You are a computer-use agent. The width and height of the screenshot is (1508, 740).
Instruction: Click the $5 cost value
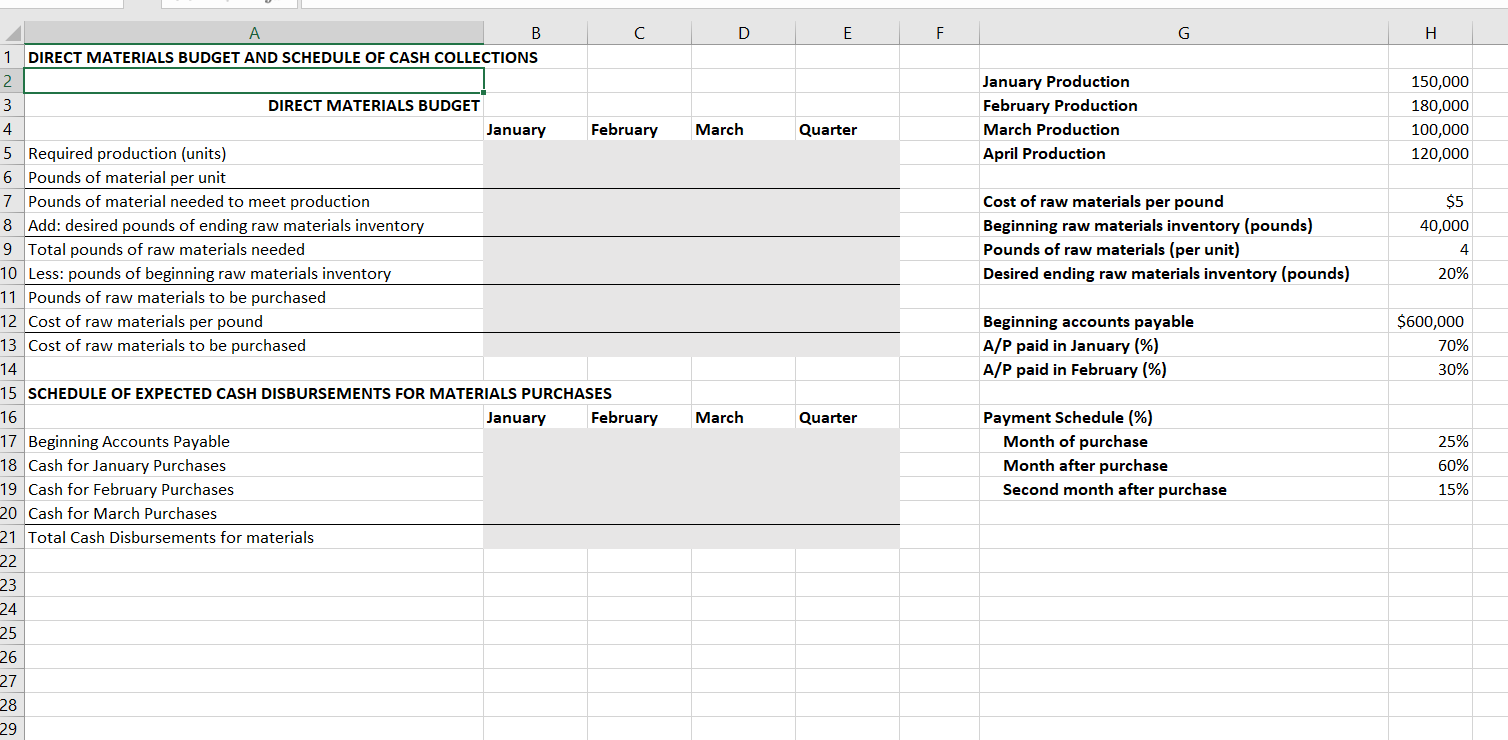click(x=1455, y=202)
